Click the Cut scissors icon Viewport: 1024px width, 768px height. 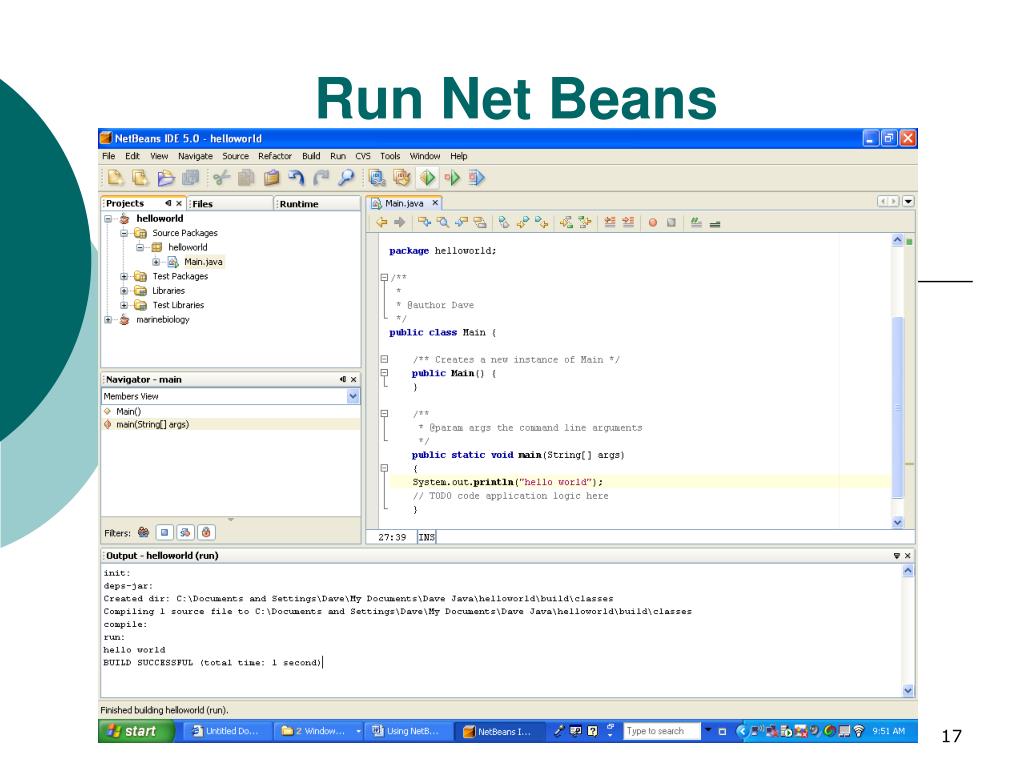[221, 178]
